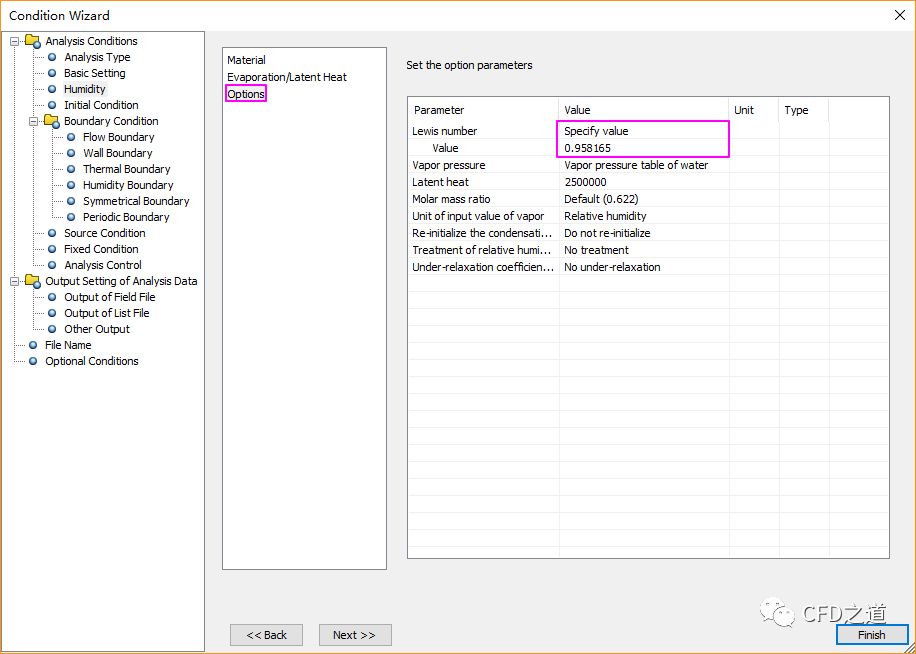This screenshot has width=916, height=654.
Task: Go to the next page with Next >>
Action: 354,635
